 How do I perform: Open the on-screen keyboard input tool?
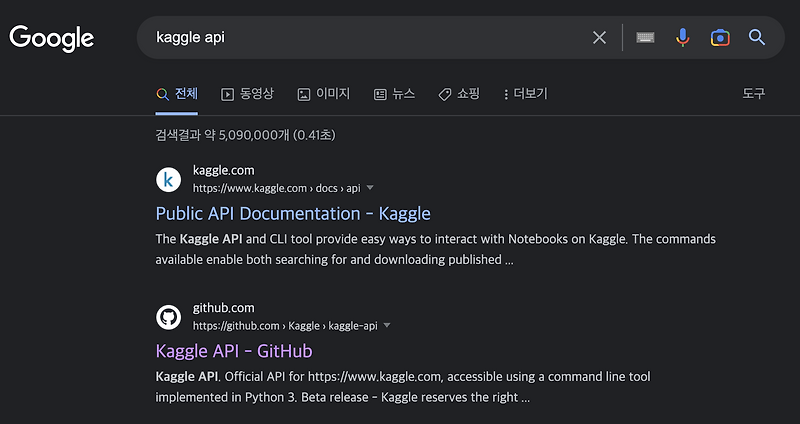(645, 38)
